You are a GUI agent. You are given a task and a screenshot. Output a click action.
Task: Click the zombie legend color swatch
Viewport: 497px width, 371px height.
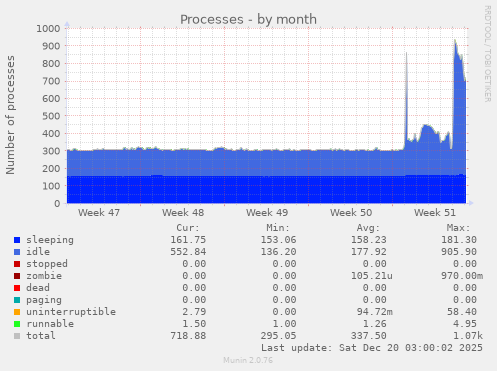tap(17, 276)
